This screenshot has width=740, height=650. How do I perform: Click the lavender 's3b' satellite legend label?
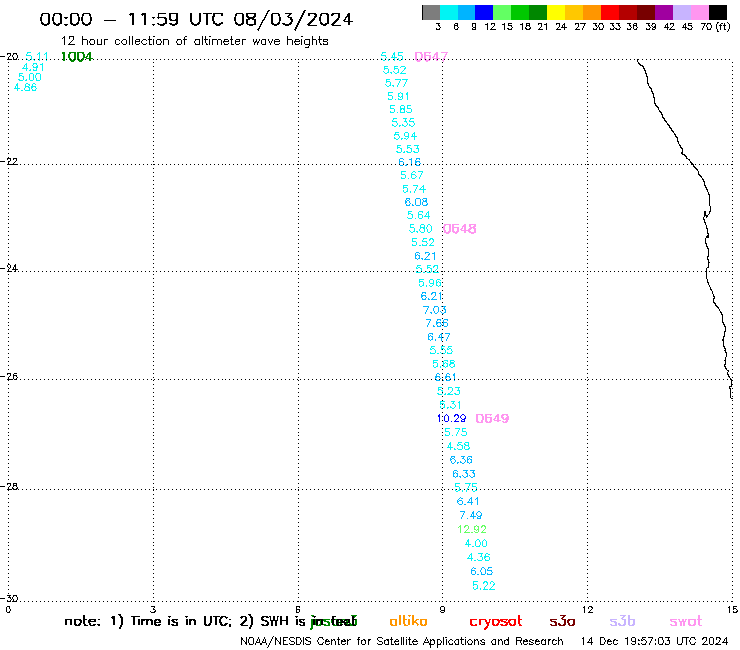pyautogui.click(x=622, y=621)
